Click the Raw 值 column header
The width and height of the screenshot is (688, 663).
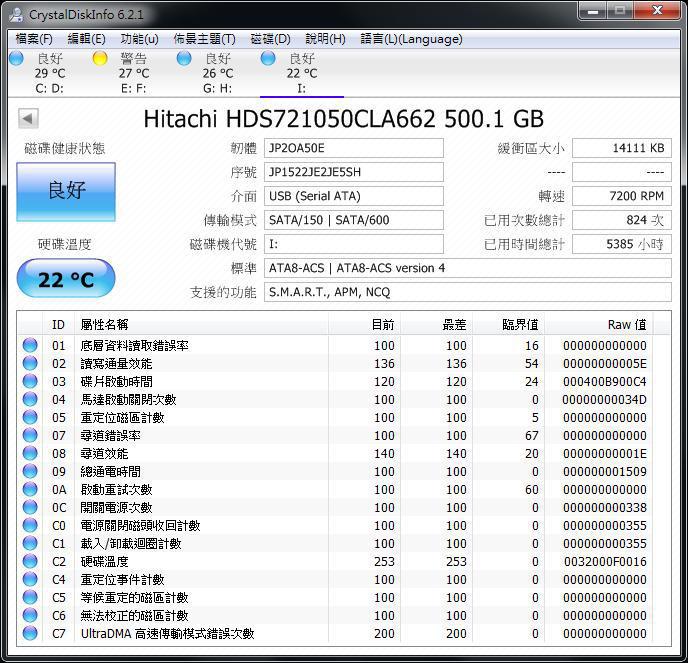[598, 325]
